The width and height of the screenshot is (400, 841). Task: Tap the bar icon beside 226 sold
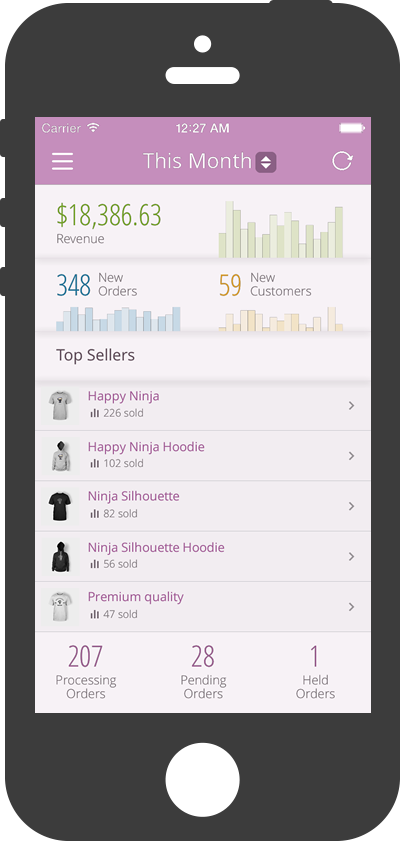tap(94, 414)
